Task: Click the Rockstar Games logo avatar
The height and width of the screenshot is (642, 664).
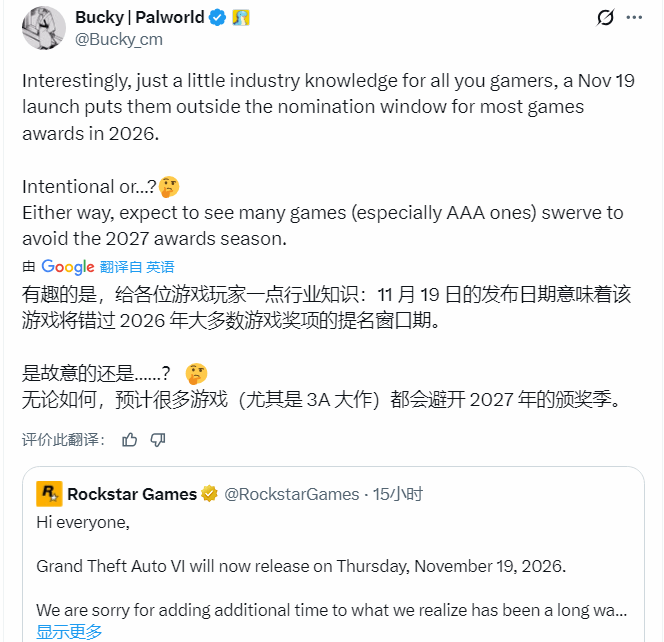Action: click(49, 494)
